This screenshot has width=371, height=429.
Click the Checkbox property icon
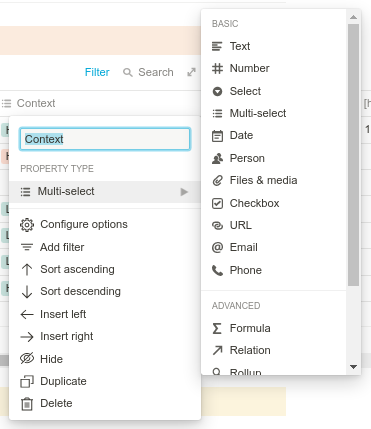[x=217, y=203]
